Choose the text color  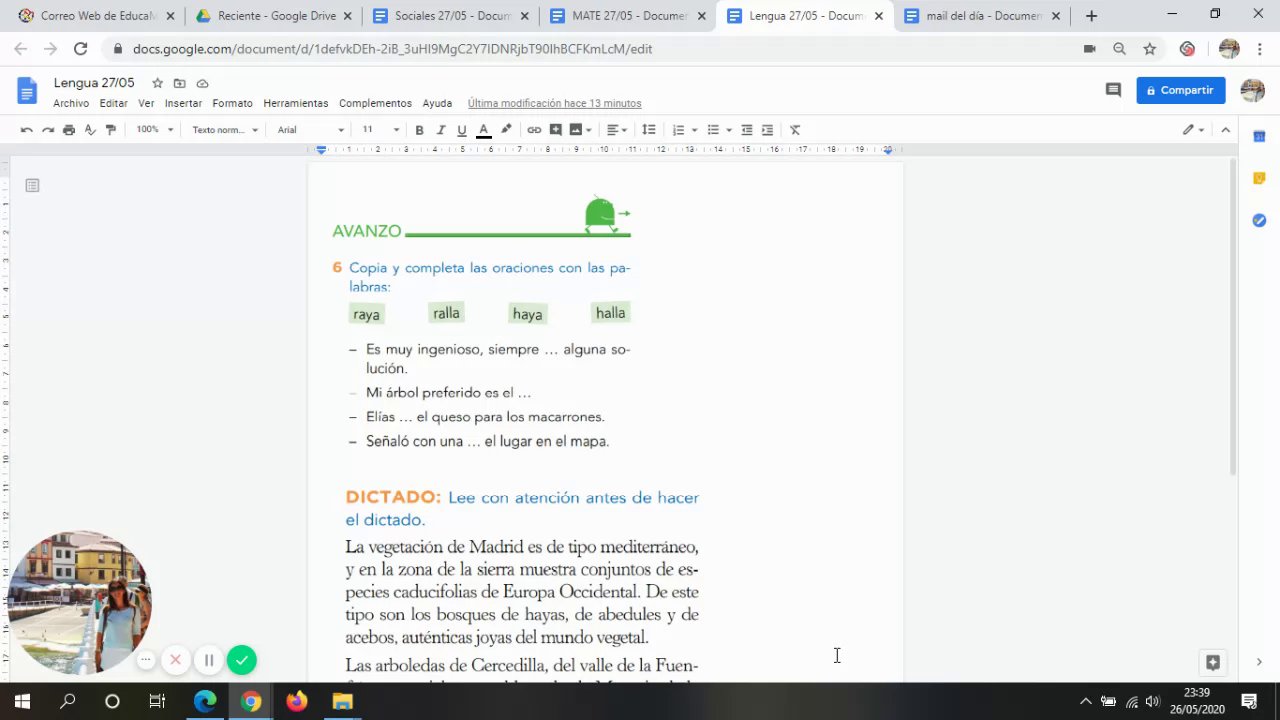click(x=484, y=130)
